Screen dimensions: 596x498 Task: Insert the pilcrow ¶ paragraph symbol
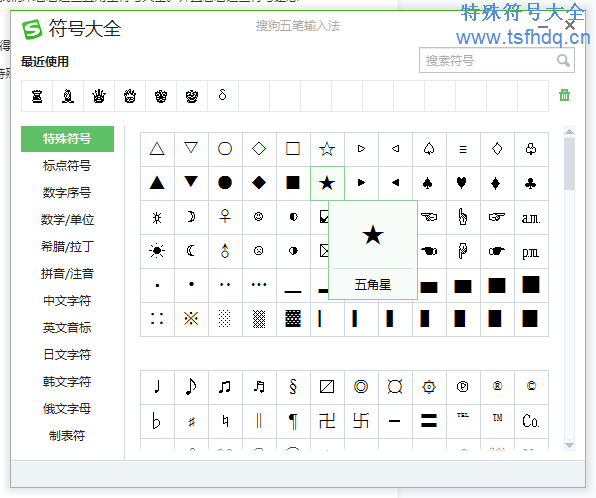293,421
